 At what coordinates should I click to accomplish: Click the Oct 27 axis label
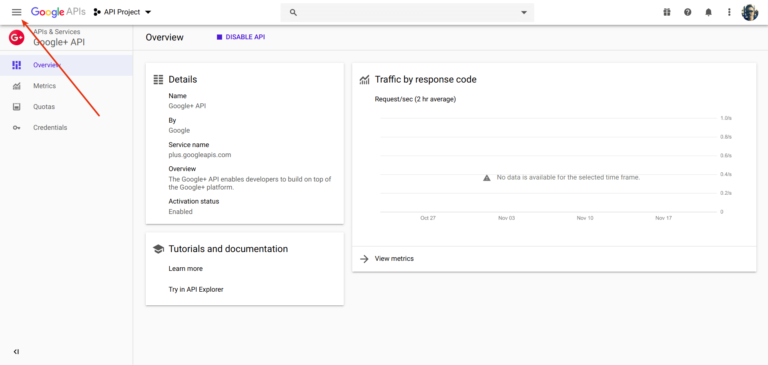(x=428, y=218)
